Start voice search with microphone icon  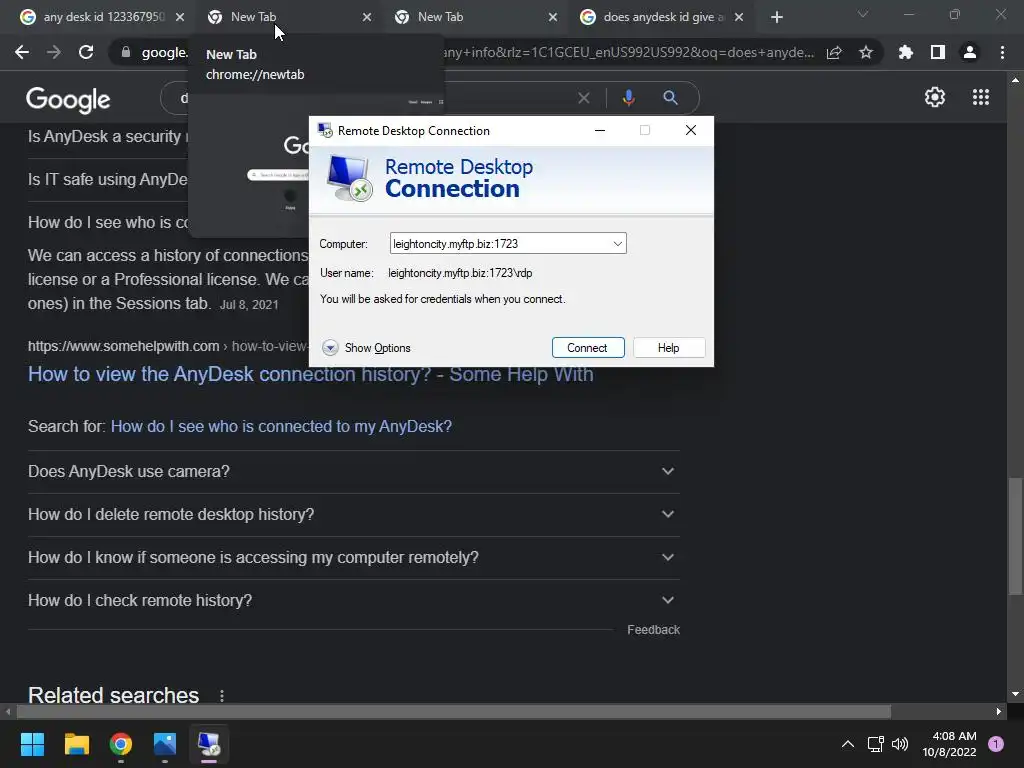point(628,98)
